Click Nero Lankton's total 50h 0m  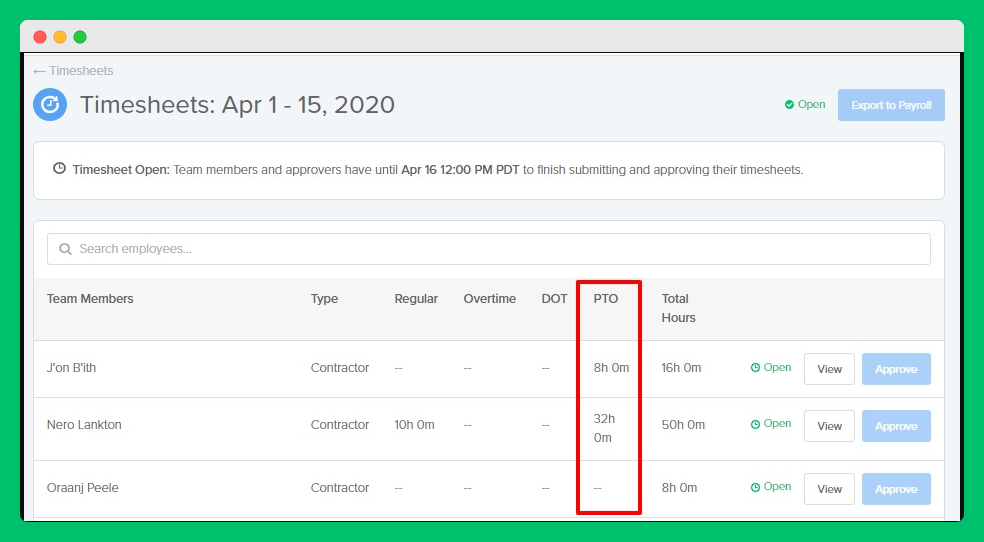[x=683, y=425]
